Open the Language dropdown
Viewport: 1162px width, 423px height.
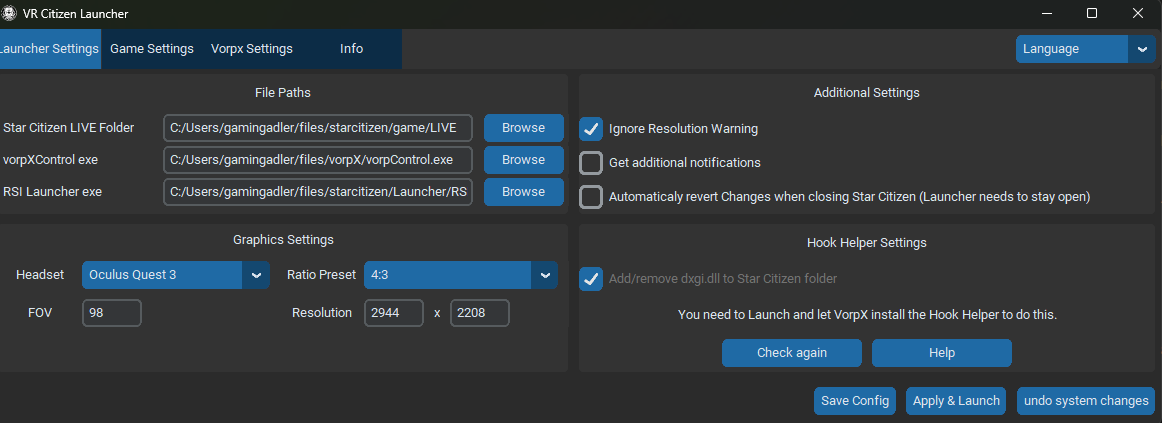click(x=1085, y=49)
